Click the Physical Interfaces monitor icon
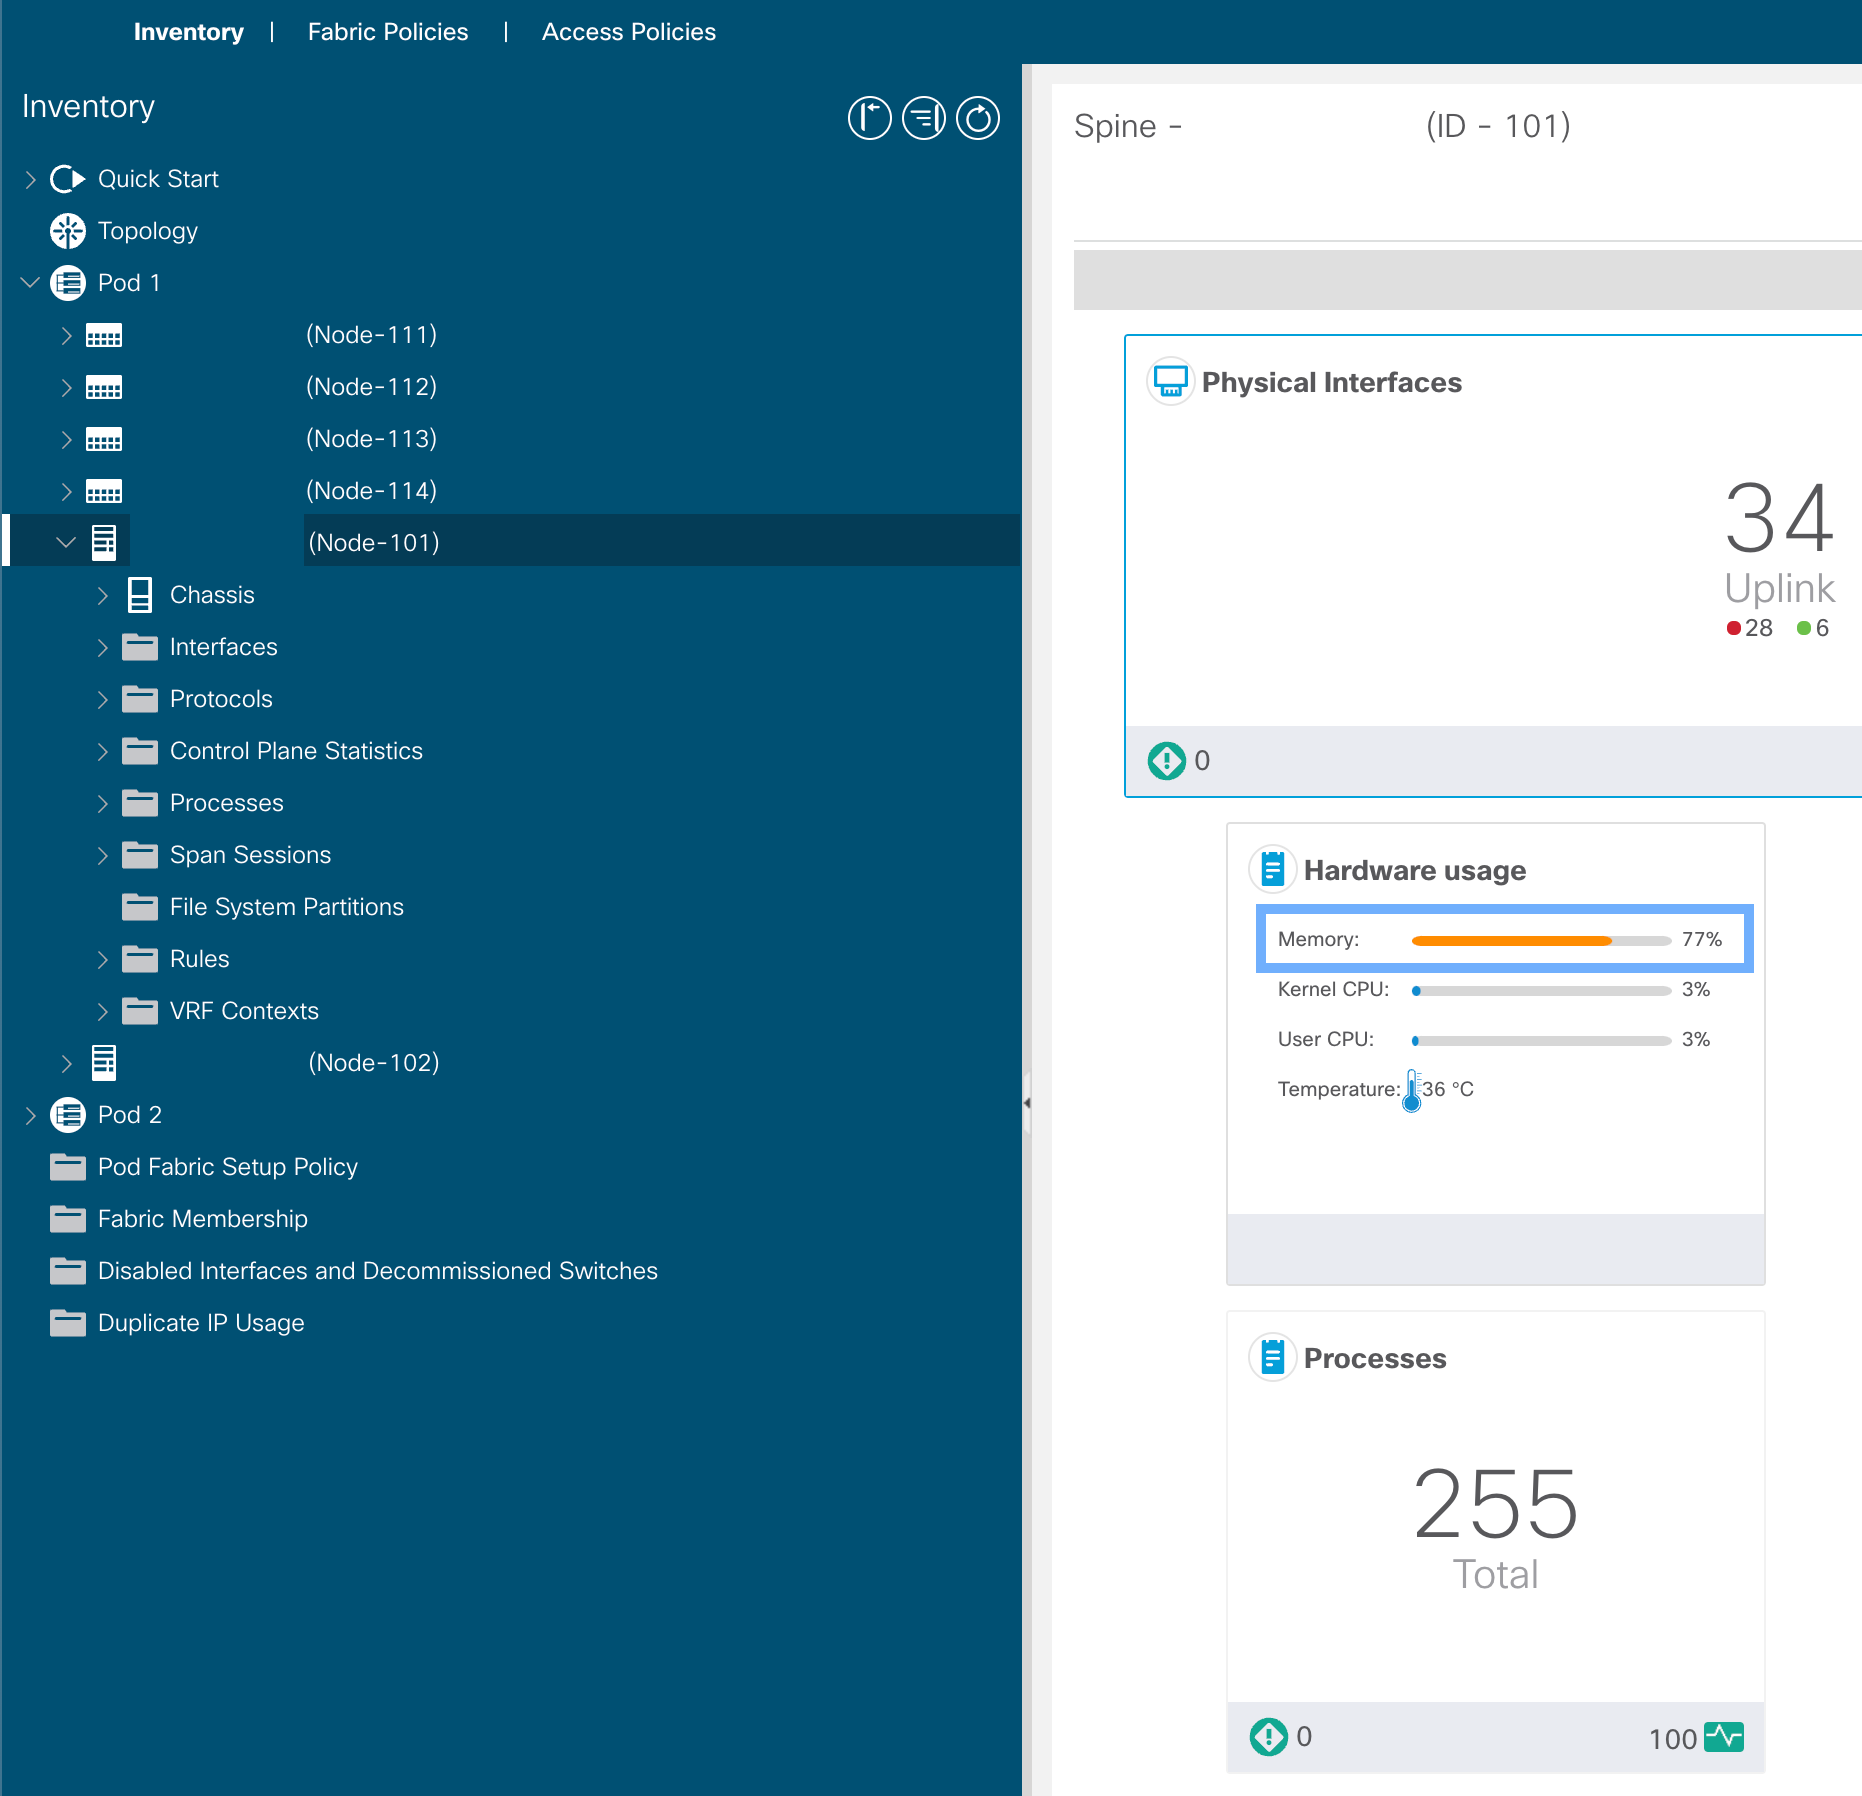 coord(1170,381)
